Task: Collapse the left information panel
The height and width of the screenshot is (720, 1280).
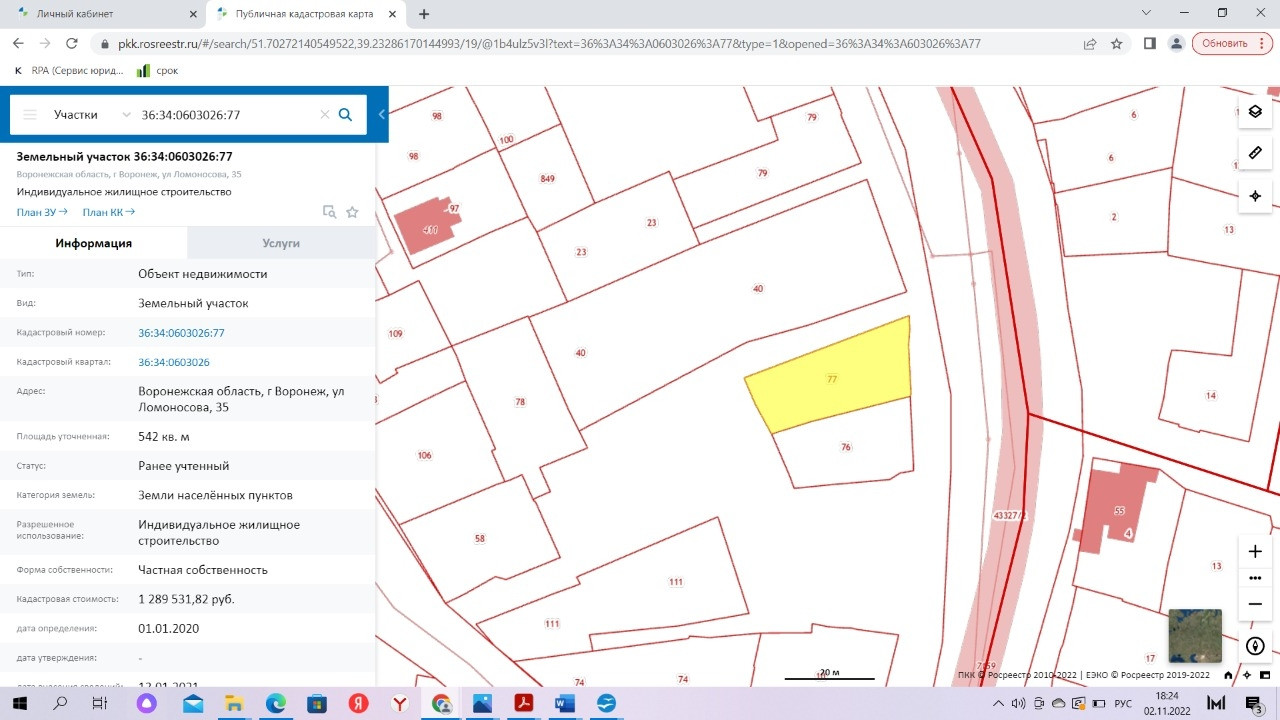Action: (x=381, y=115)
